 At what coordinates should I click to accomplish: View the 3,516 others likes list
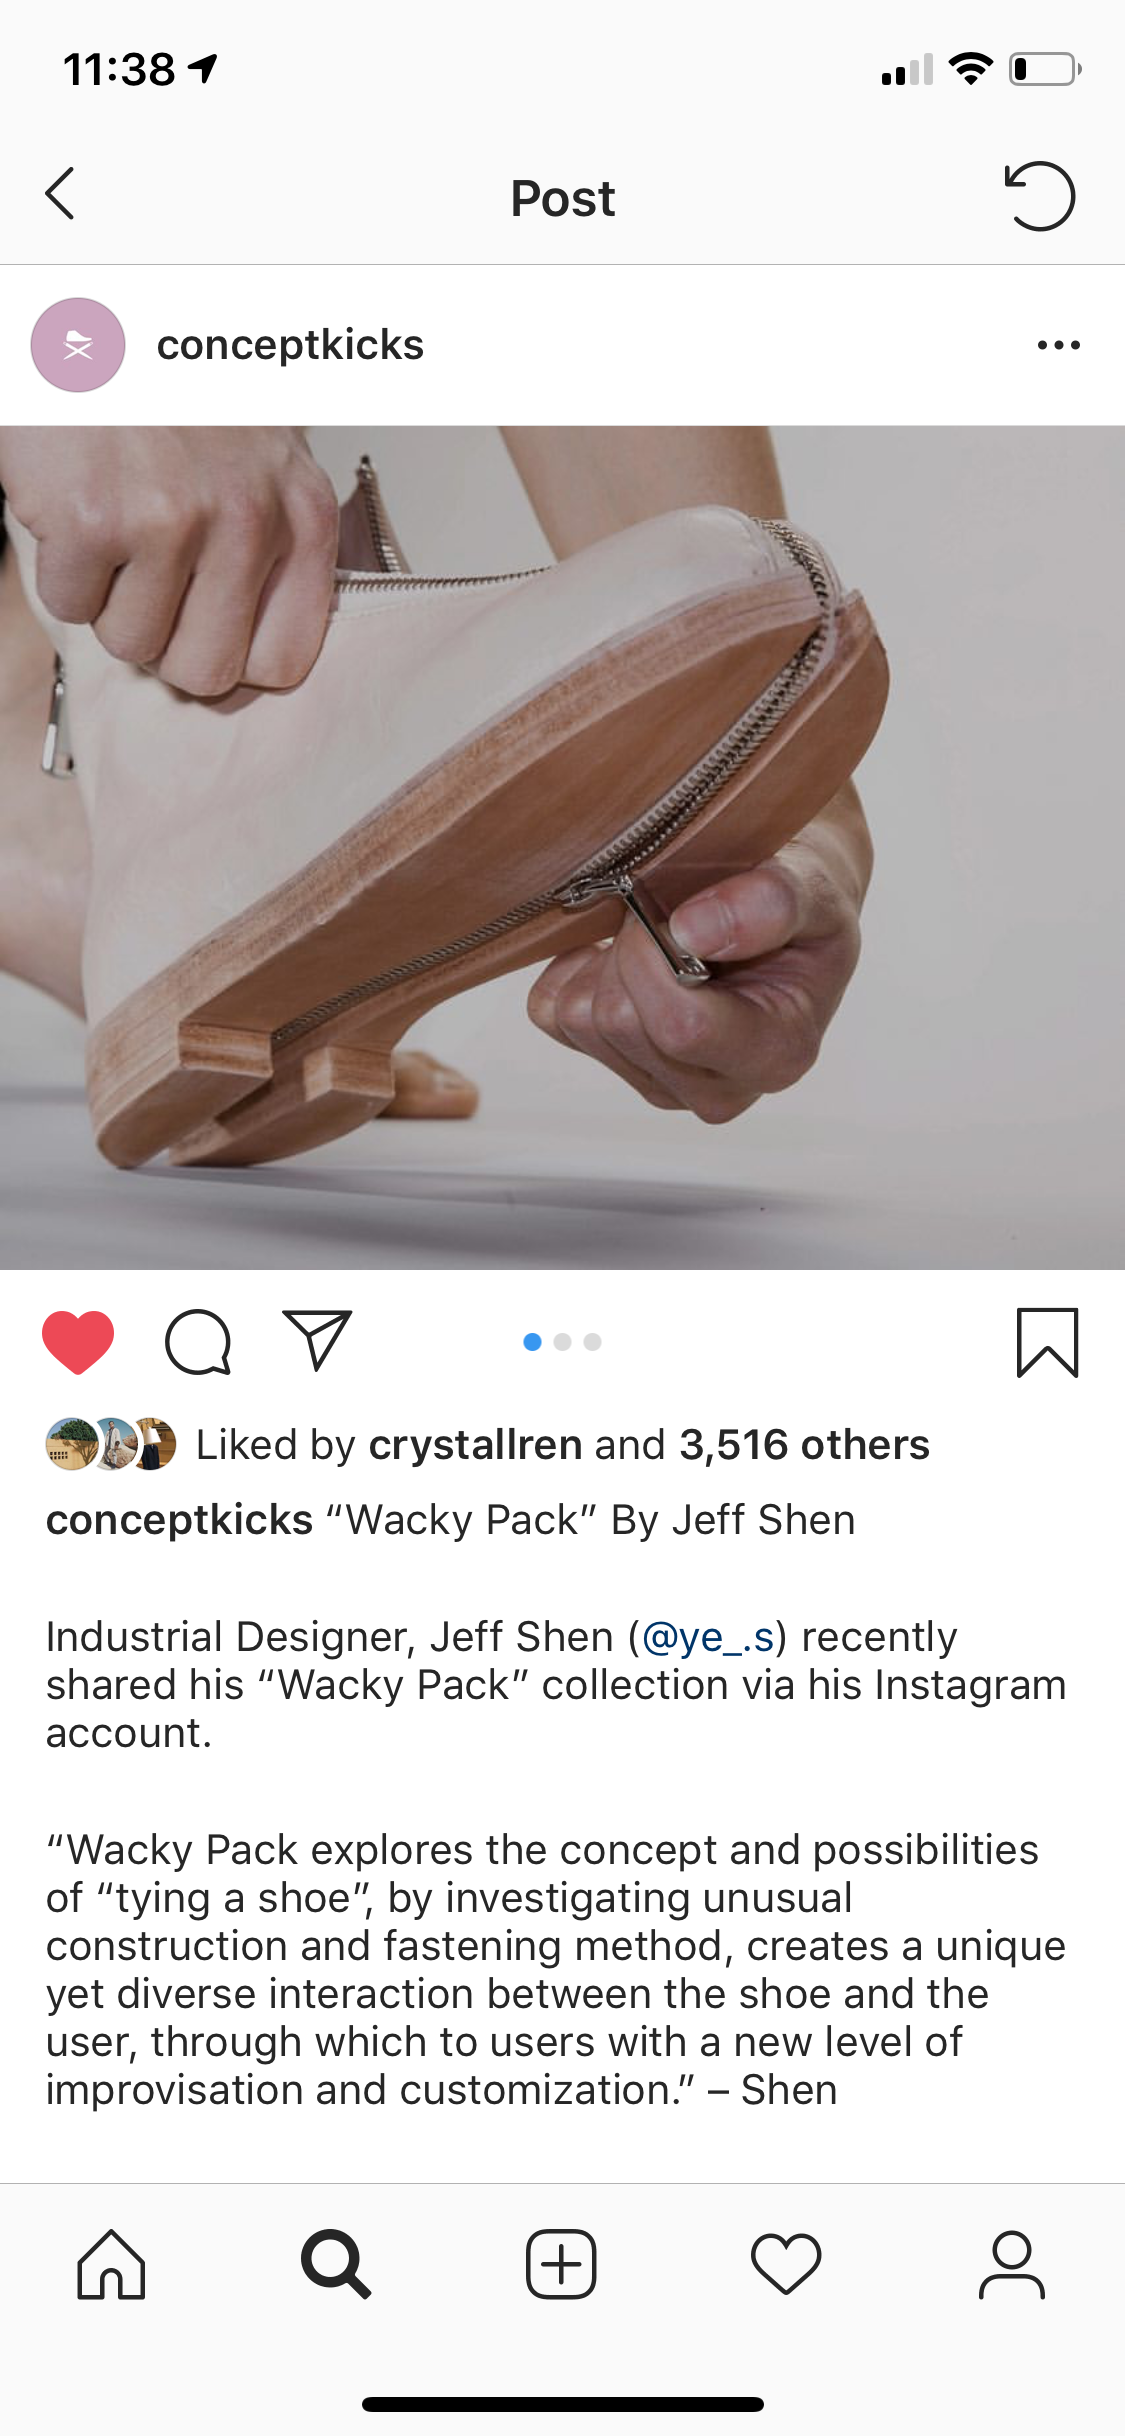click(804, 1445)
